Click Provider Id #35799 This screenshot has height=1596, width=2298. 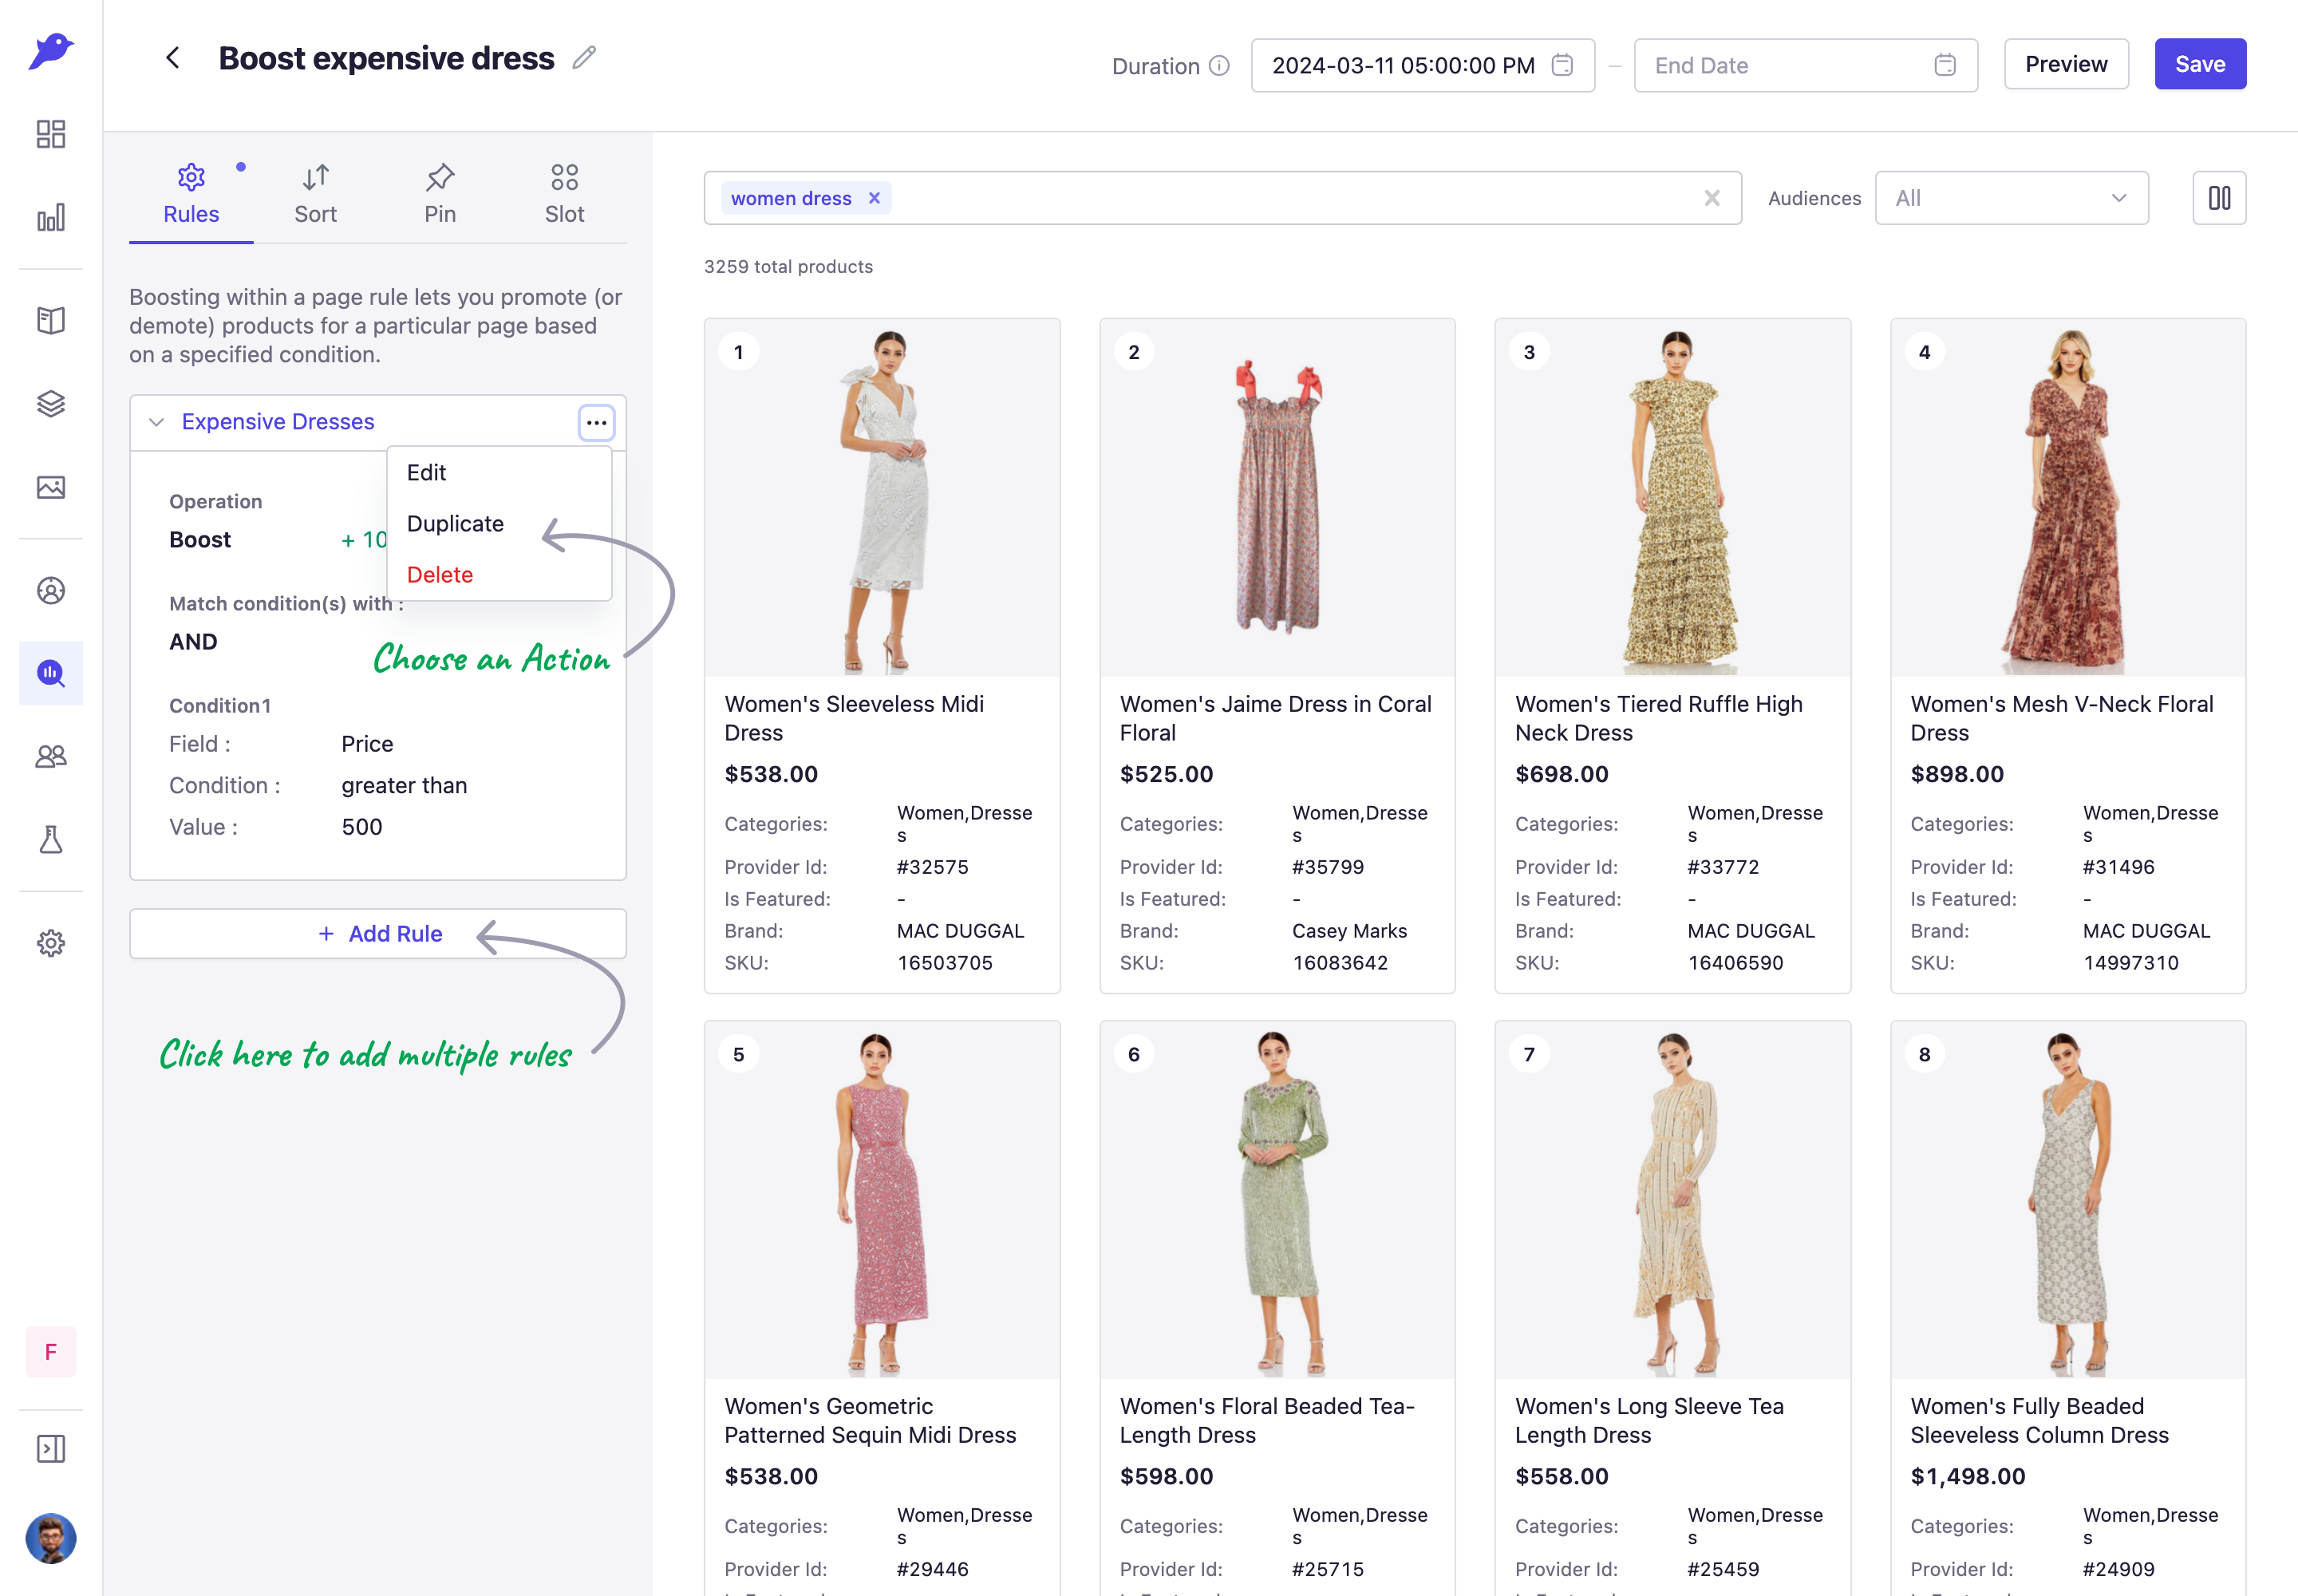click(1328, 867)
